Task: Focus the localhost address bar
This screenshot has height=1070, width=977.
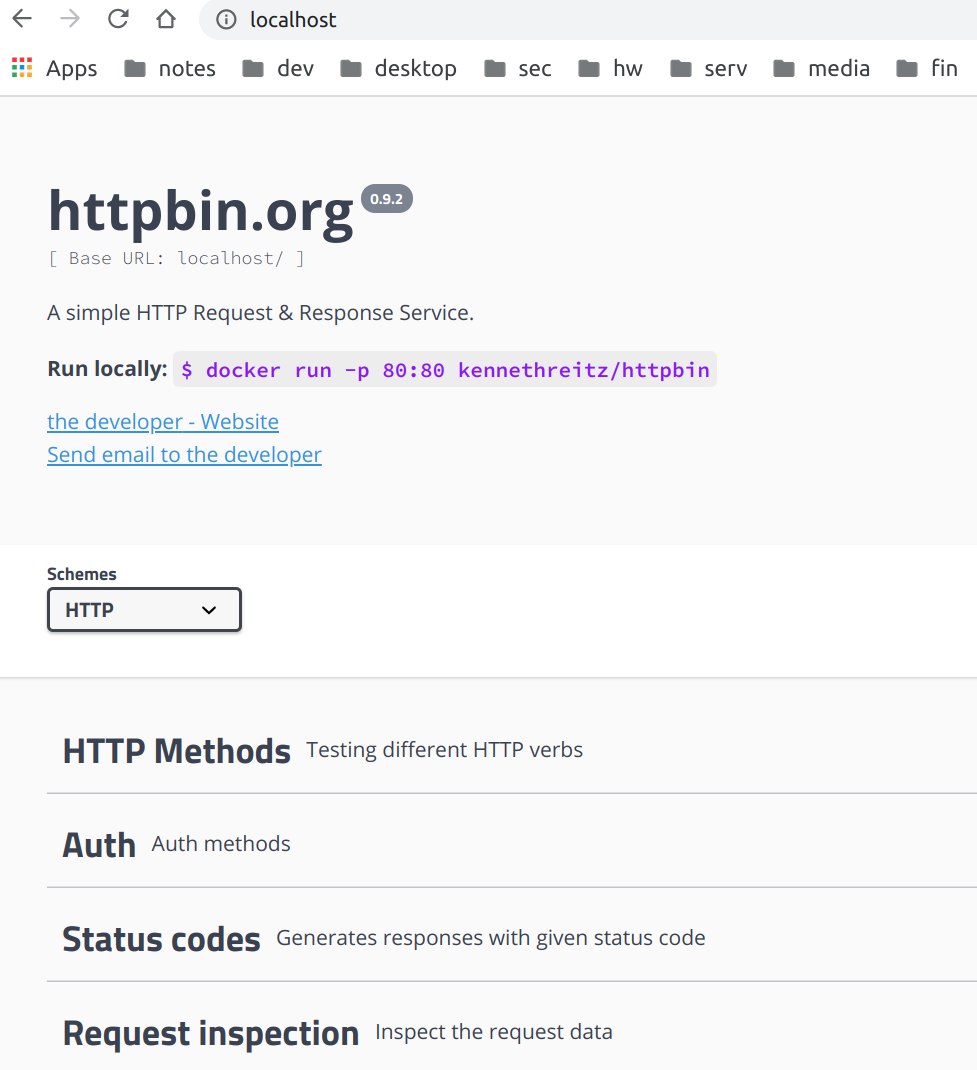Action: pyautogui.click(x=587, y=20)
